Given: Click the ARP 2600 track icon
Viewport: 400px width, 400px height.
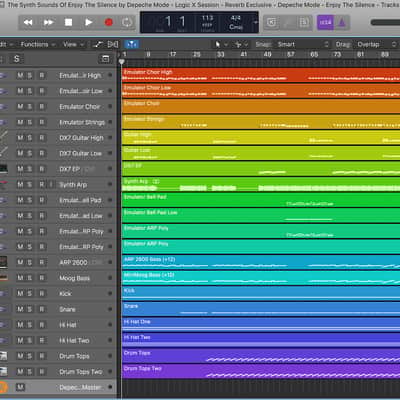Looking at the screenshot, I should point(4,262).
